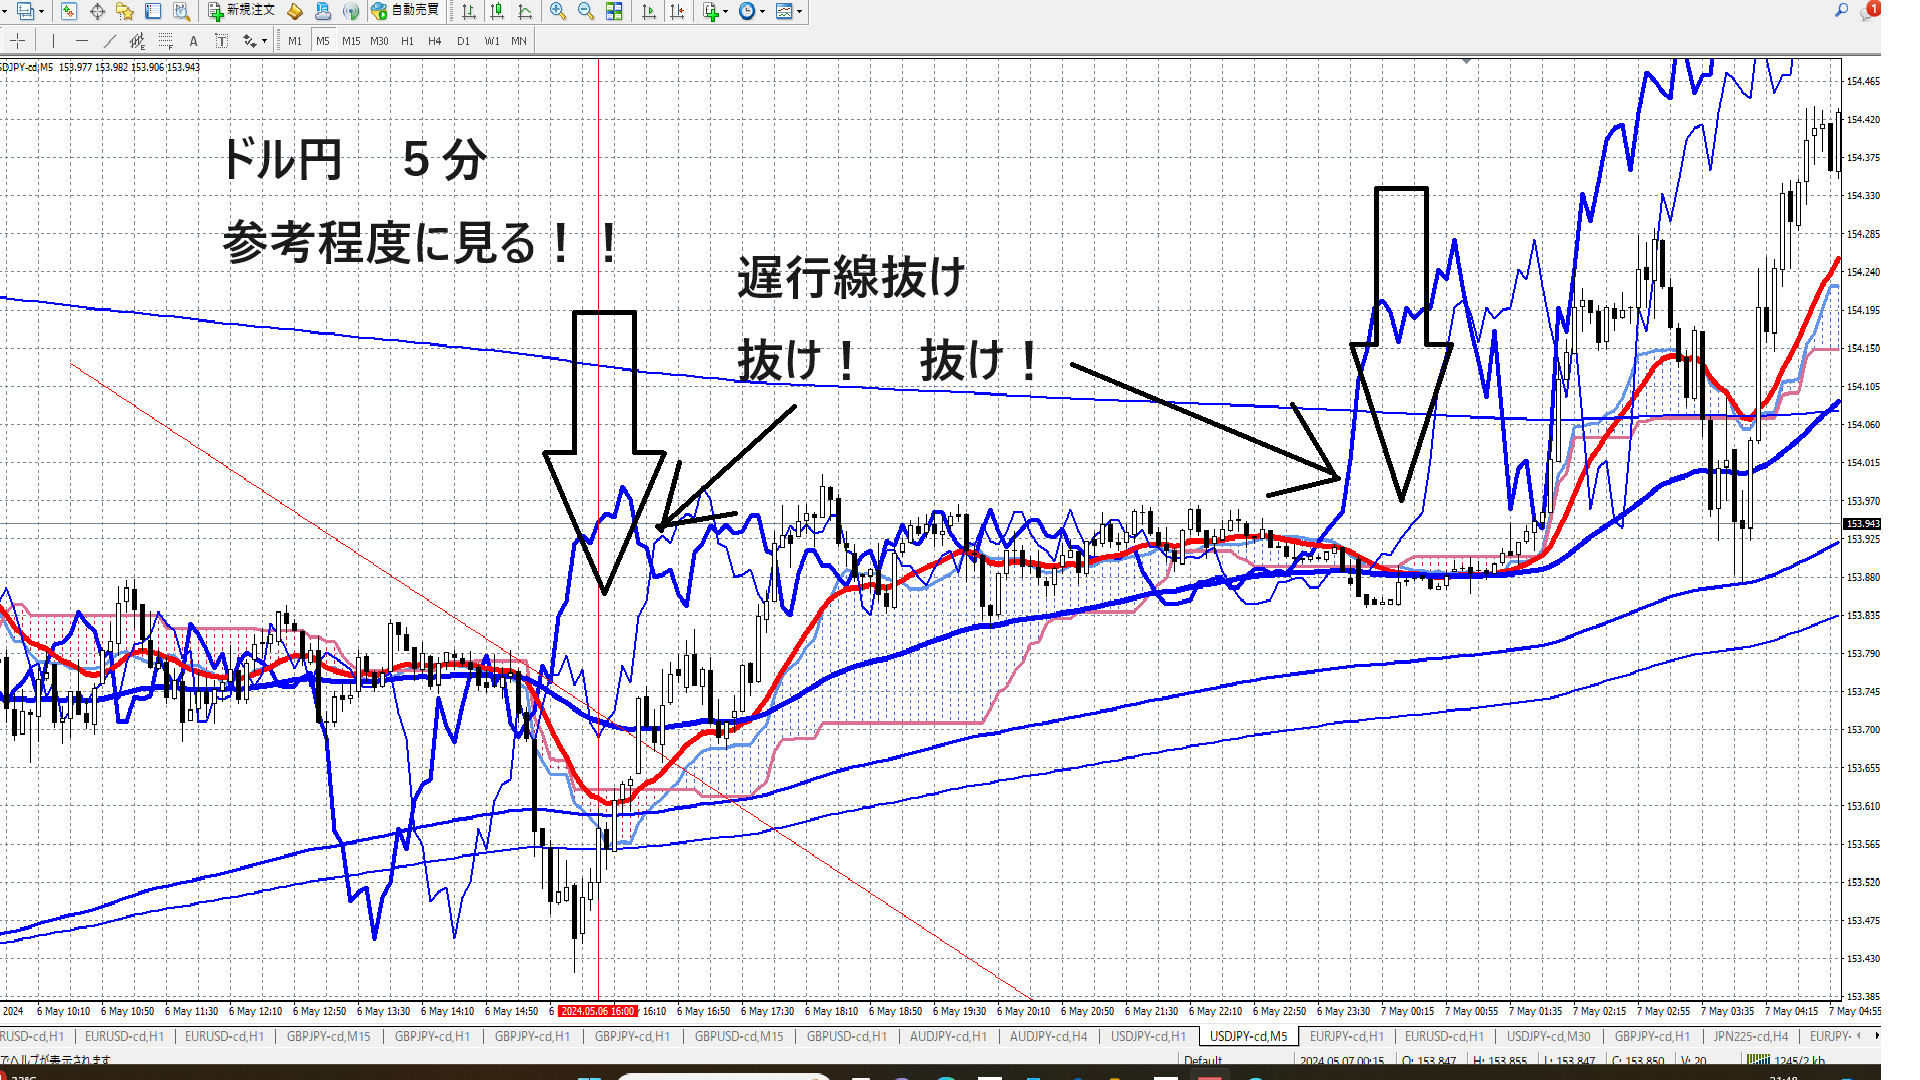Open the periods clock icon
This screenshot has height=1080, width=1920.
[747, 11]
